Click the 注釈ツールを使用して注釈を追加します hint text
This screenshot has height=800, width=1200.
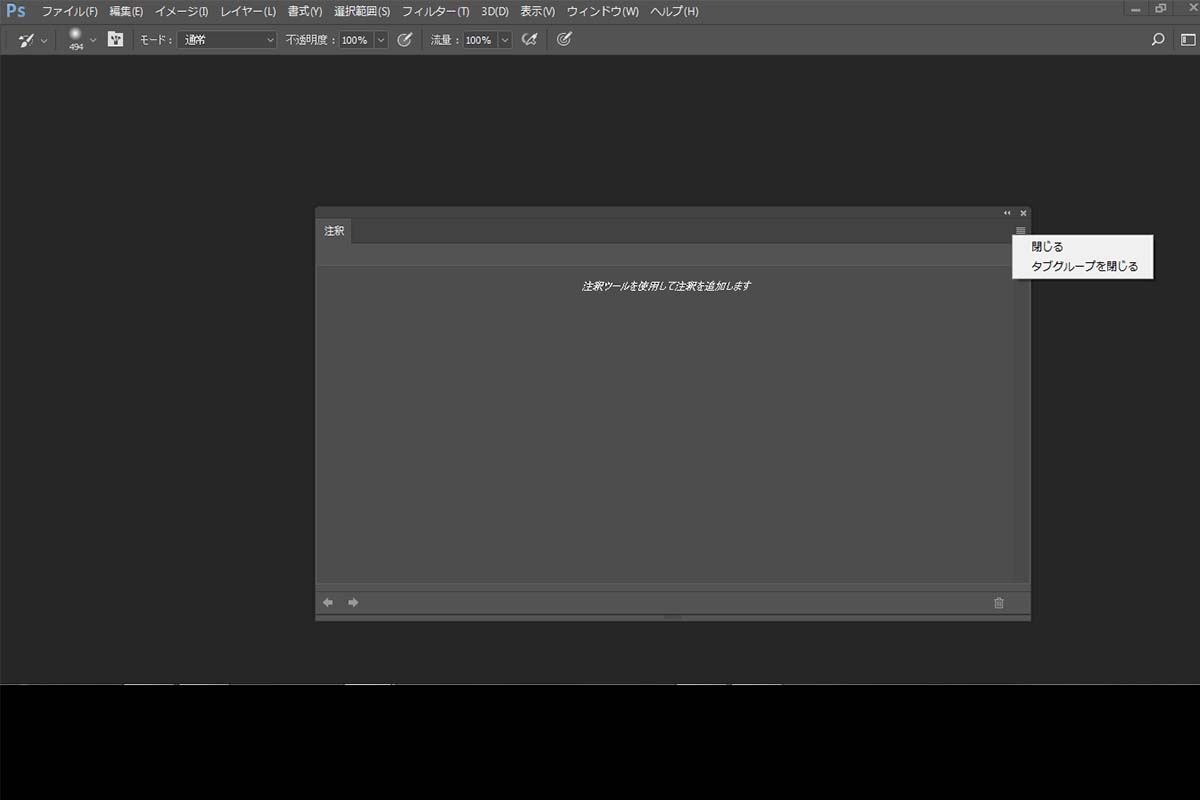pyautogui.click(x=666, y=286)
